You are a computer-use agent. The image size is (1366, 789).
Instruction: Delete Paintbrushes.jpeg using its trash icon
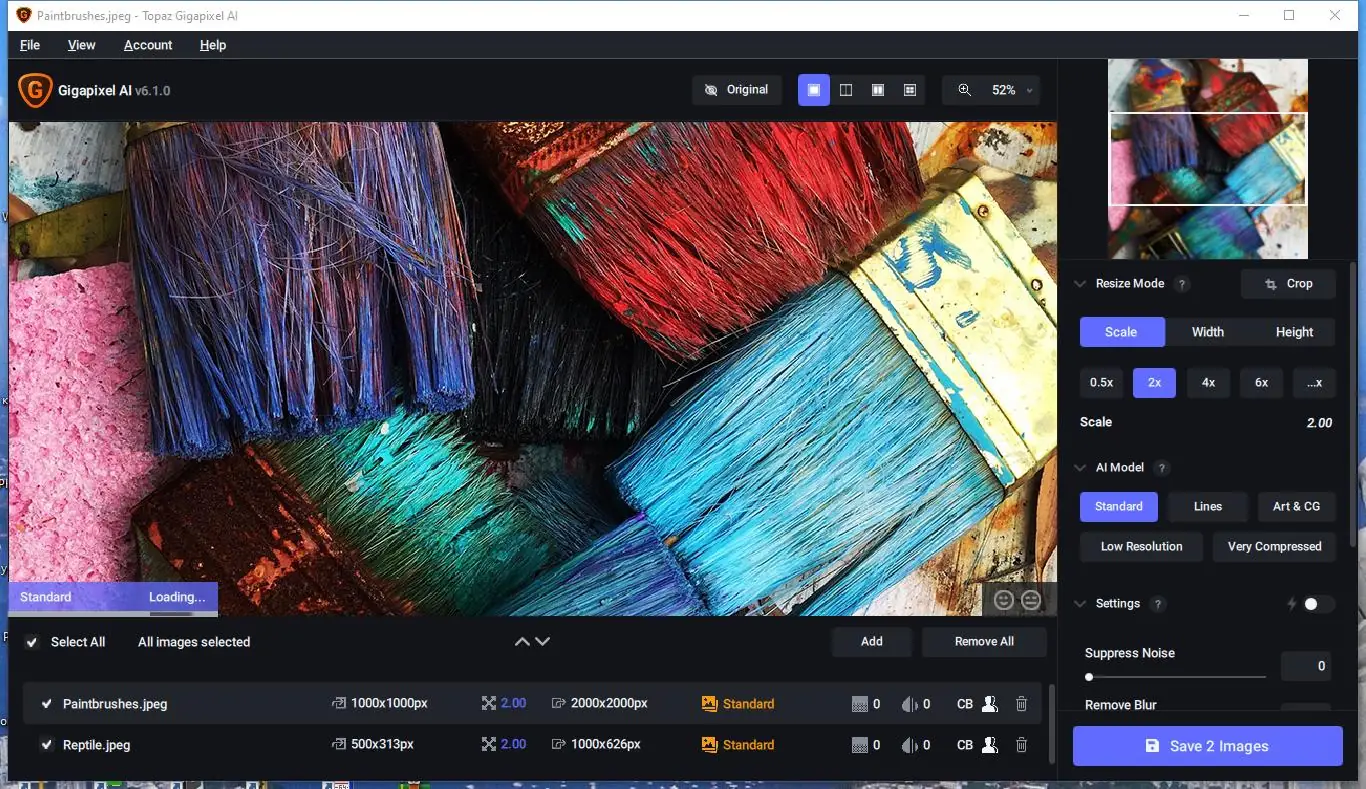1021,704
